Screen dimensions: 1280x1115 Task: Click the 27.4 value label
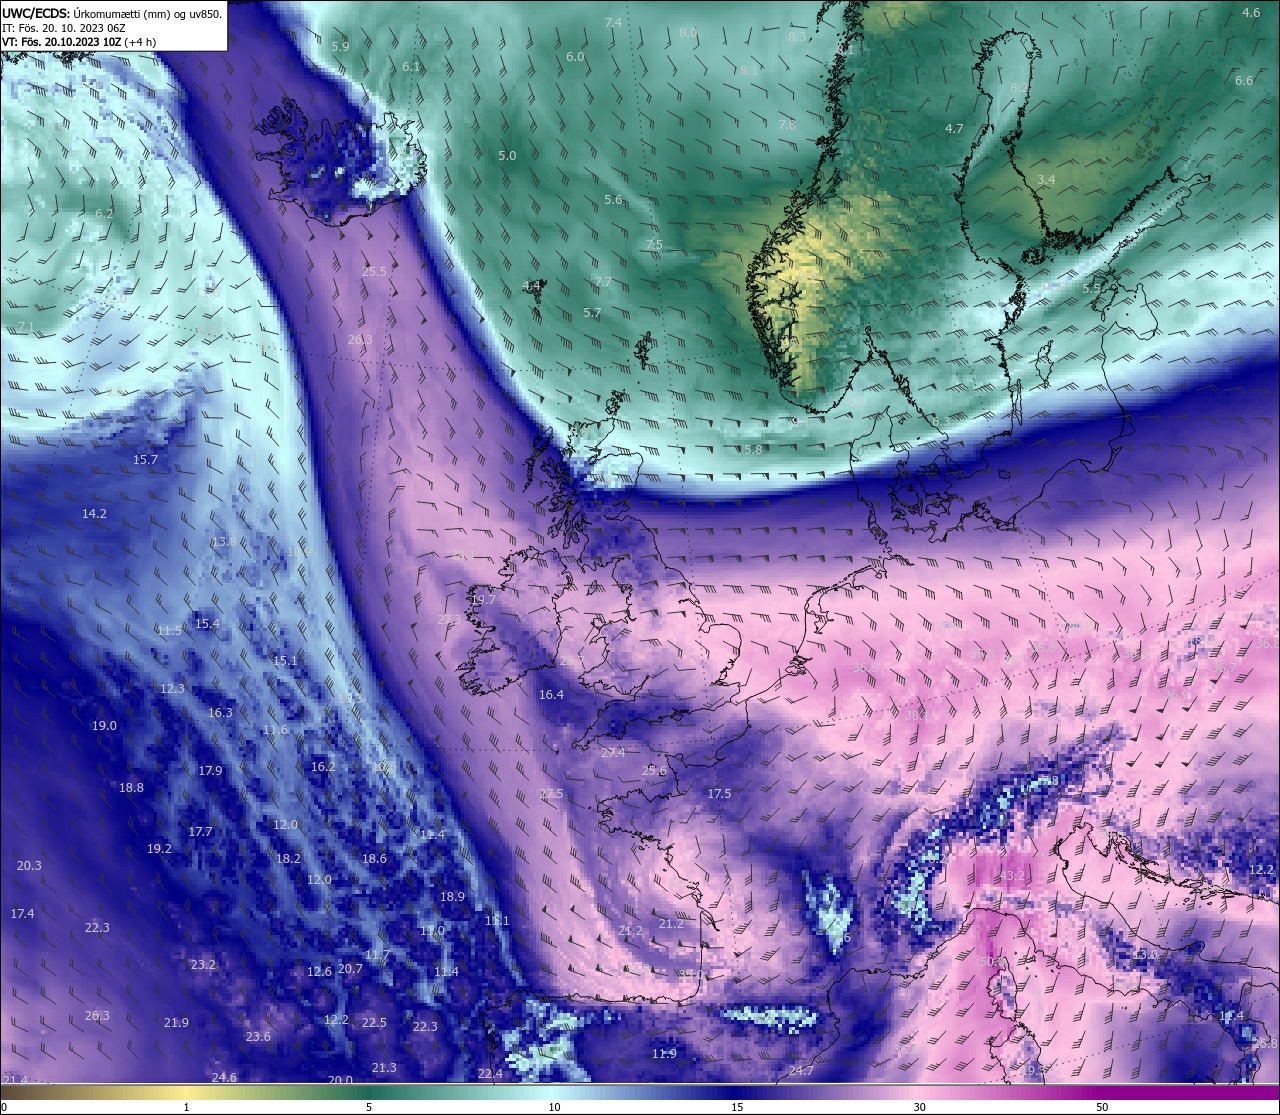tap(613, 752)
